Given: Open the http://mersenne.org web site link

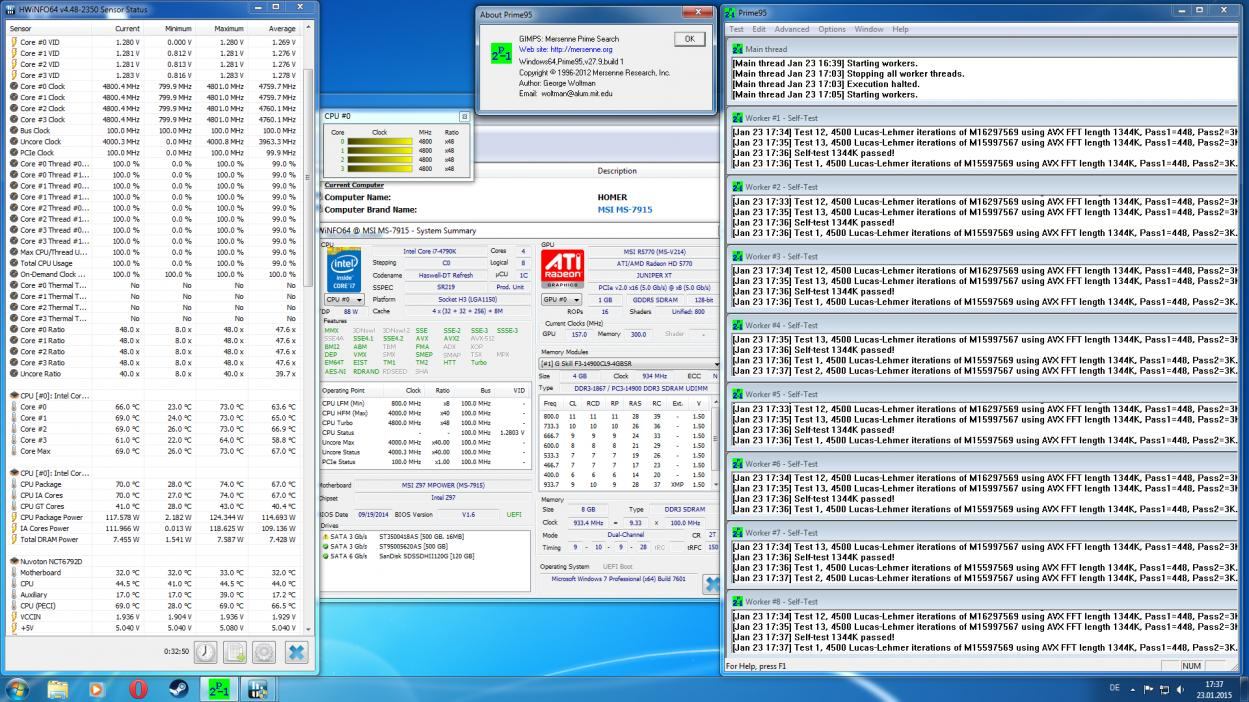Looking at the screenshot, I should pos(581,49).
